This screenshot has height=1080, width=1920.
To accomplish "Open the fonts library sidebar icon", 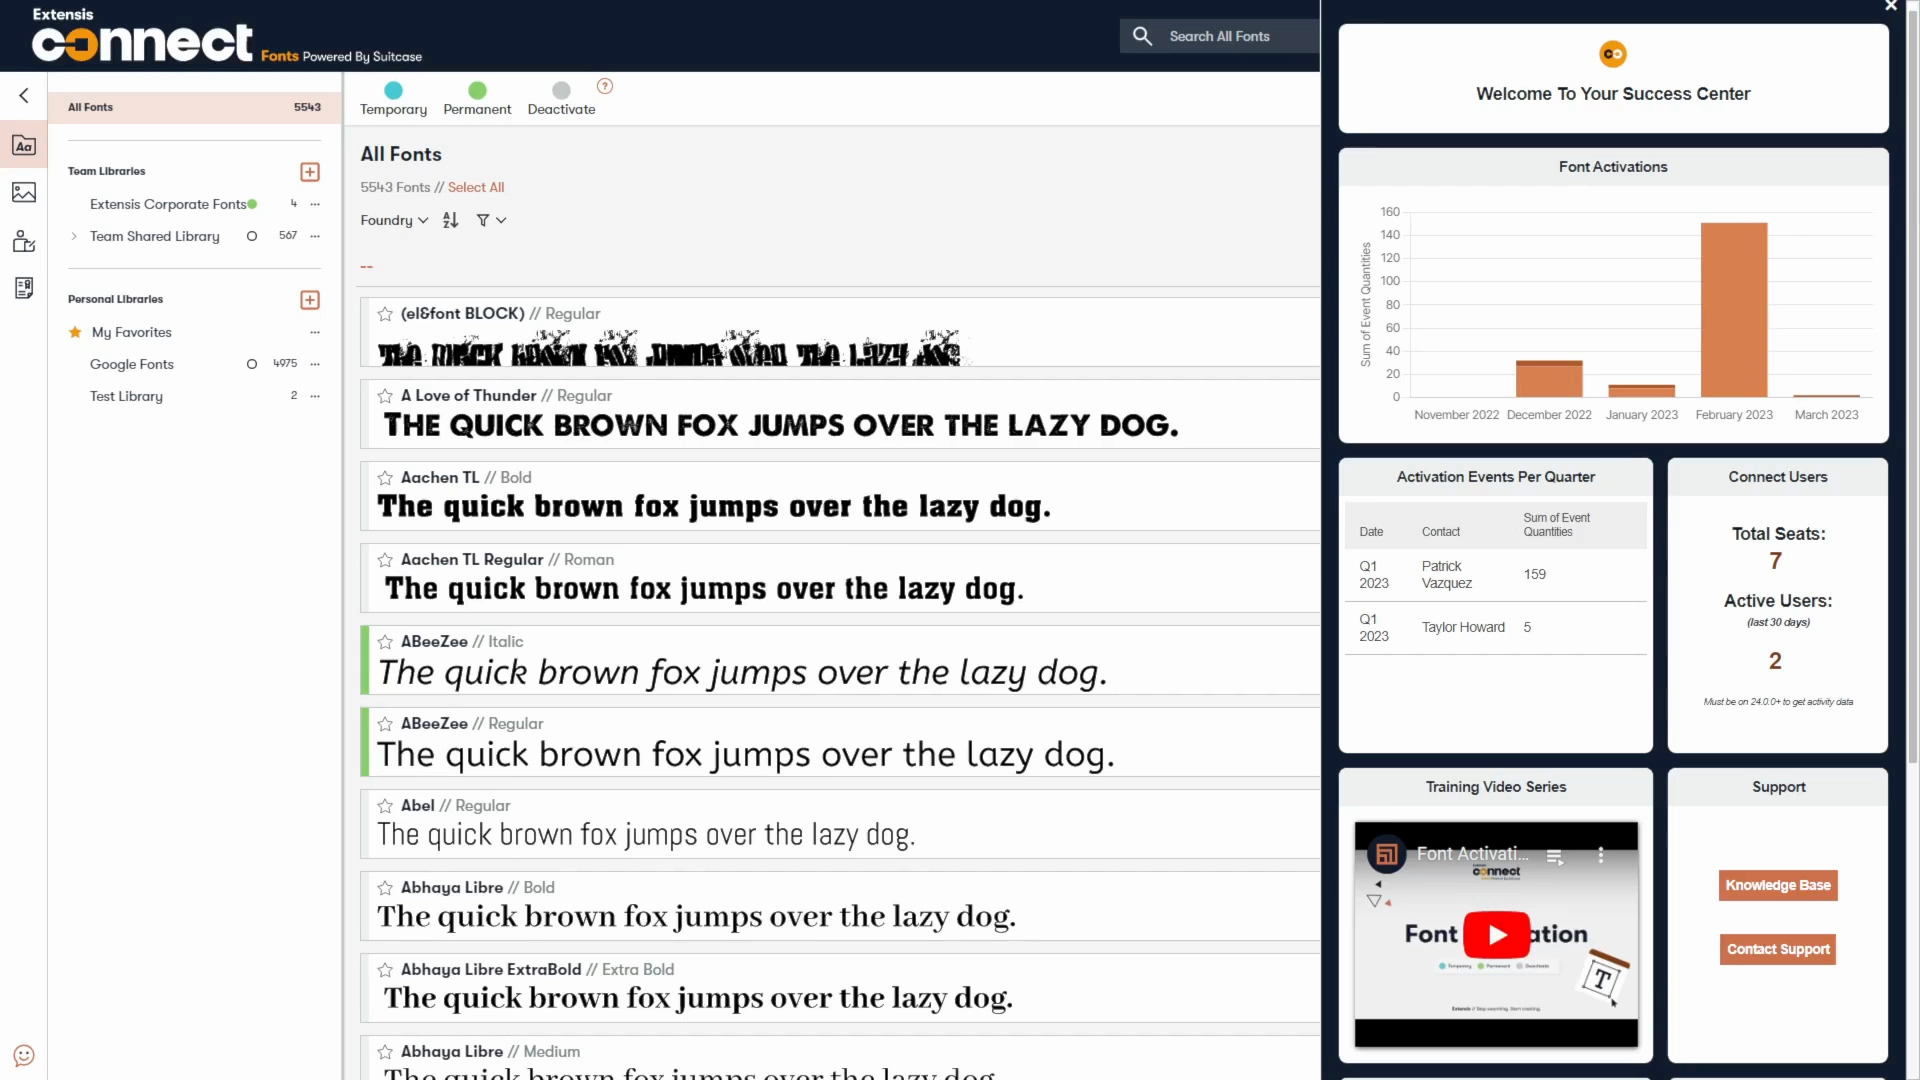I will pos(24,145).
